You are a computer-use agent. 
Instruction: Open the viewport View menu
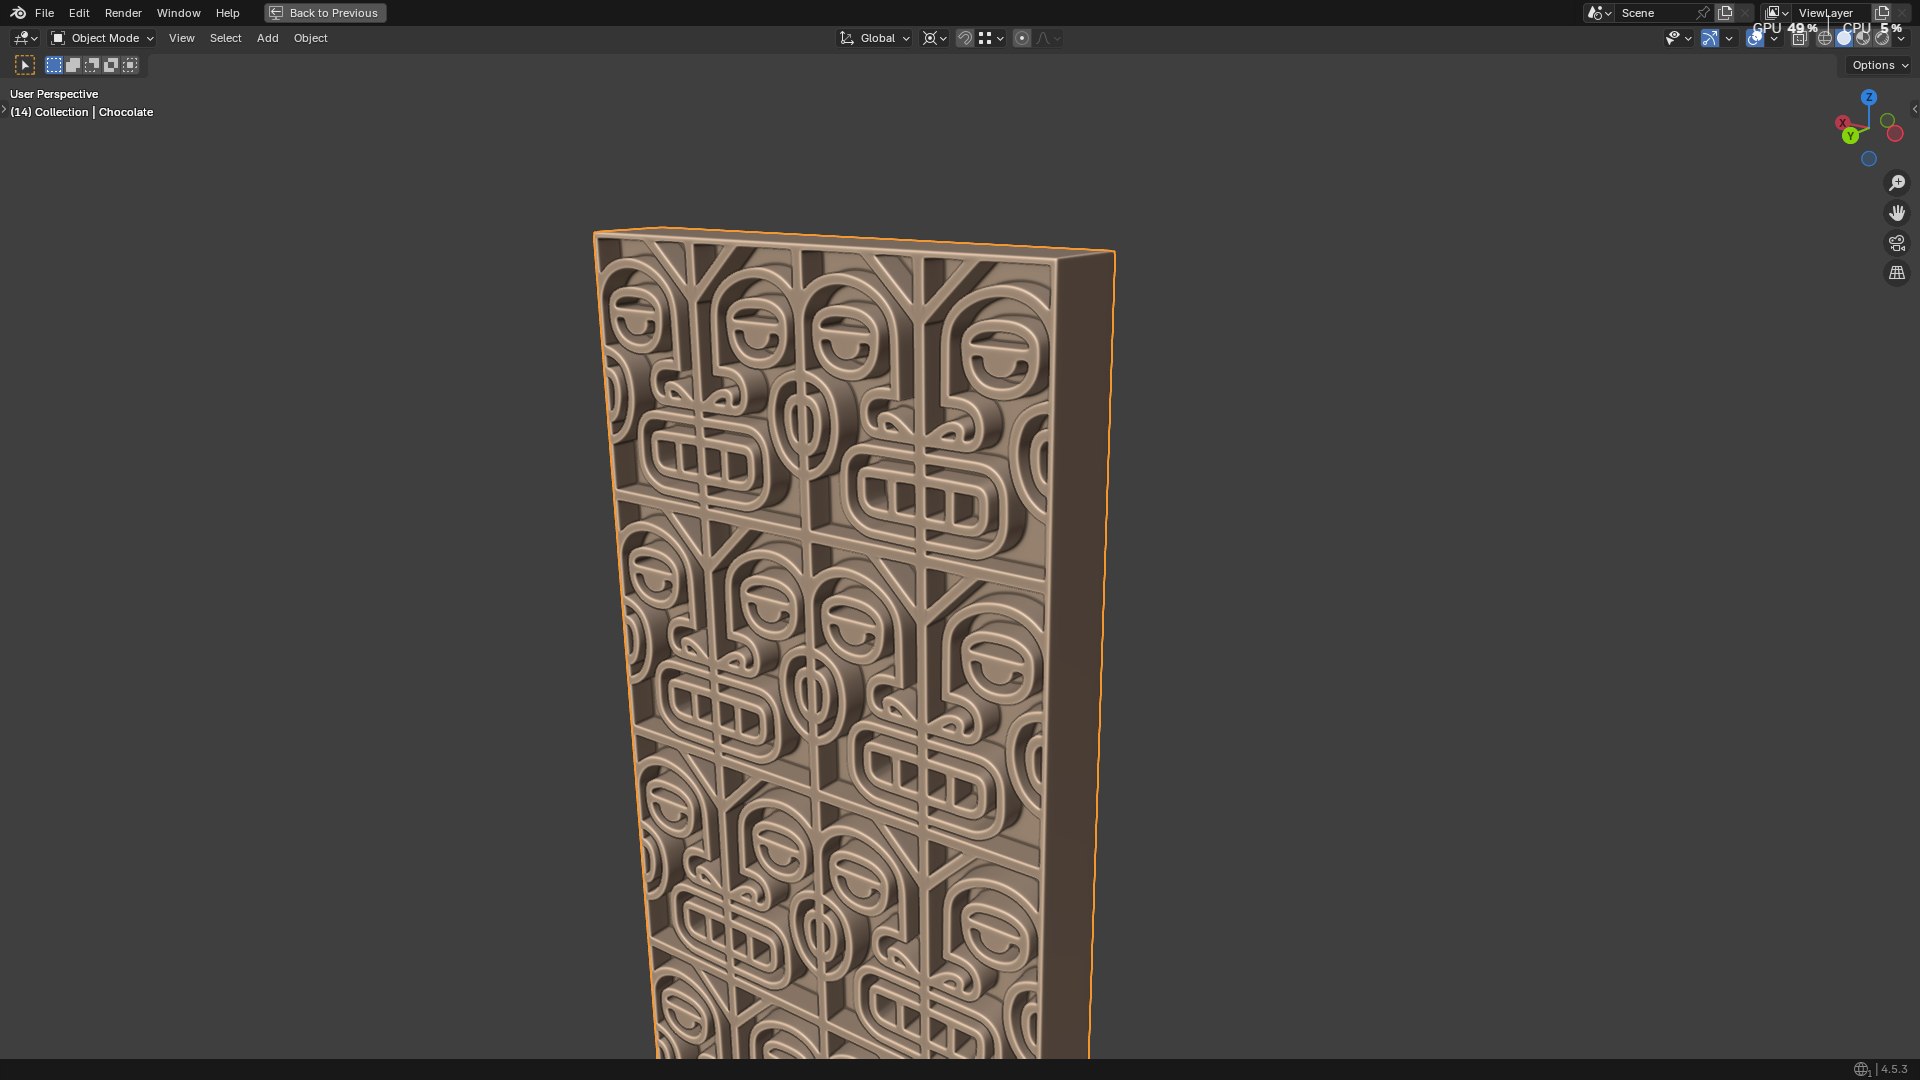181,38
